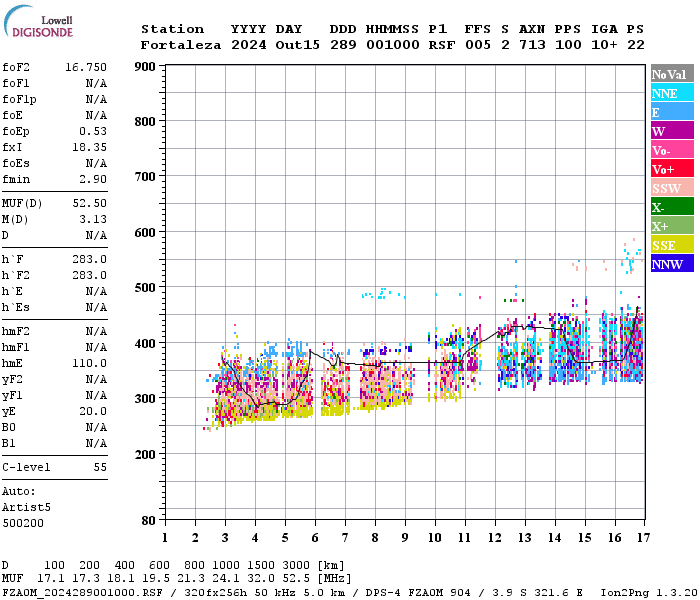Image resolution: width=700 pixels, height=600 pixels.
Task: Click the Lowell Digisonde logo
Action: coord(38,21)
